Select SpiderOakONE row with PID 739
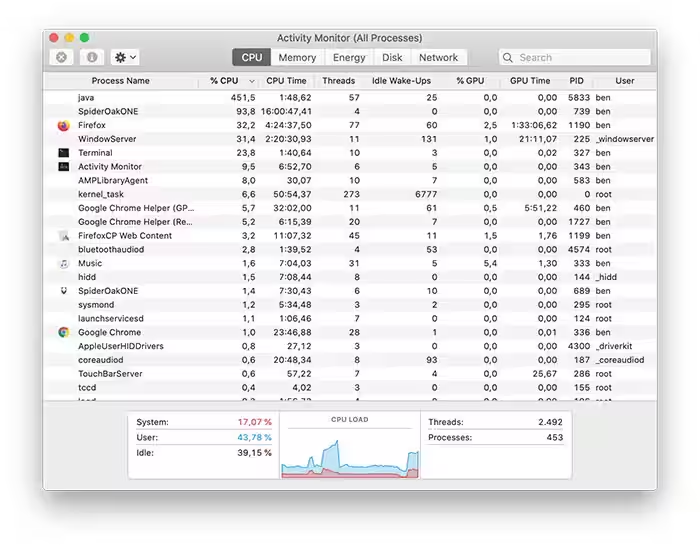This screenshot has height=547, width=700. coord(350,112)
